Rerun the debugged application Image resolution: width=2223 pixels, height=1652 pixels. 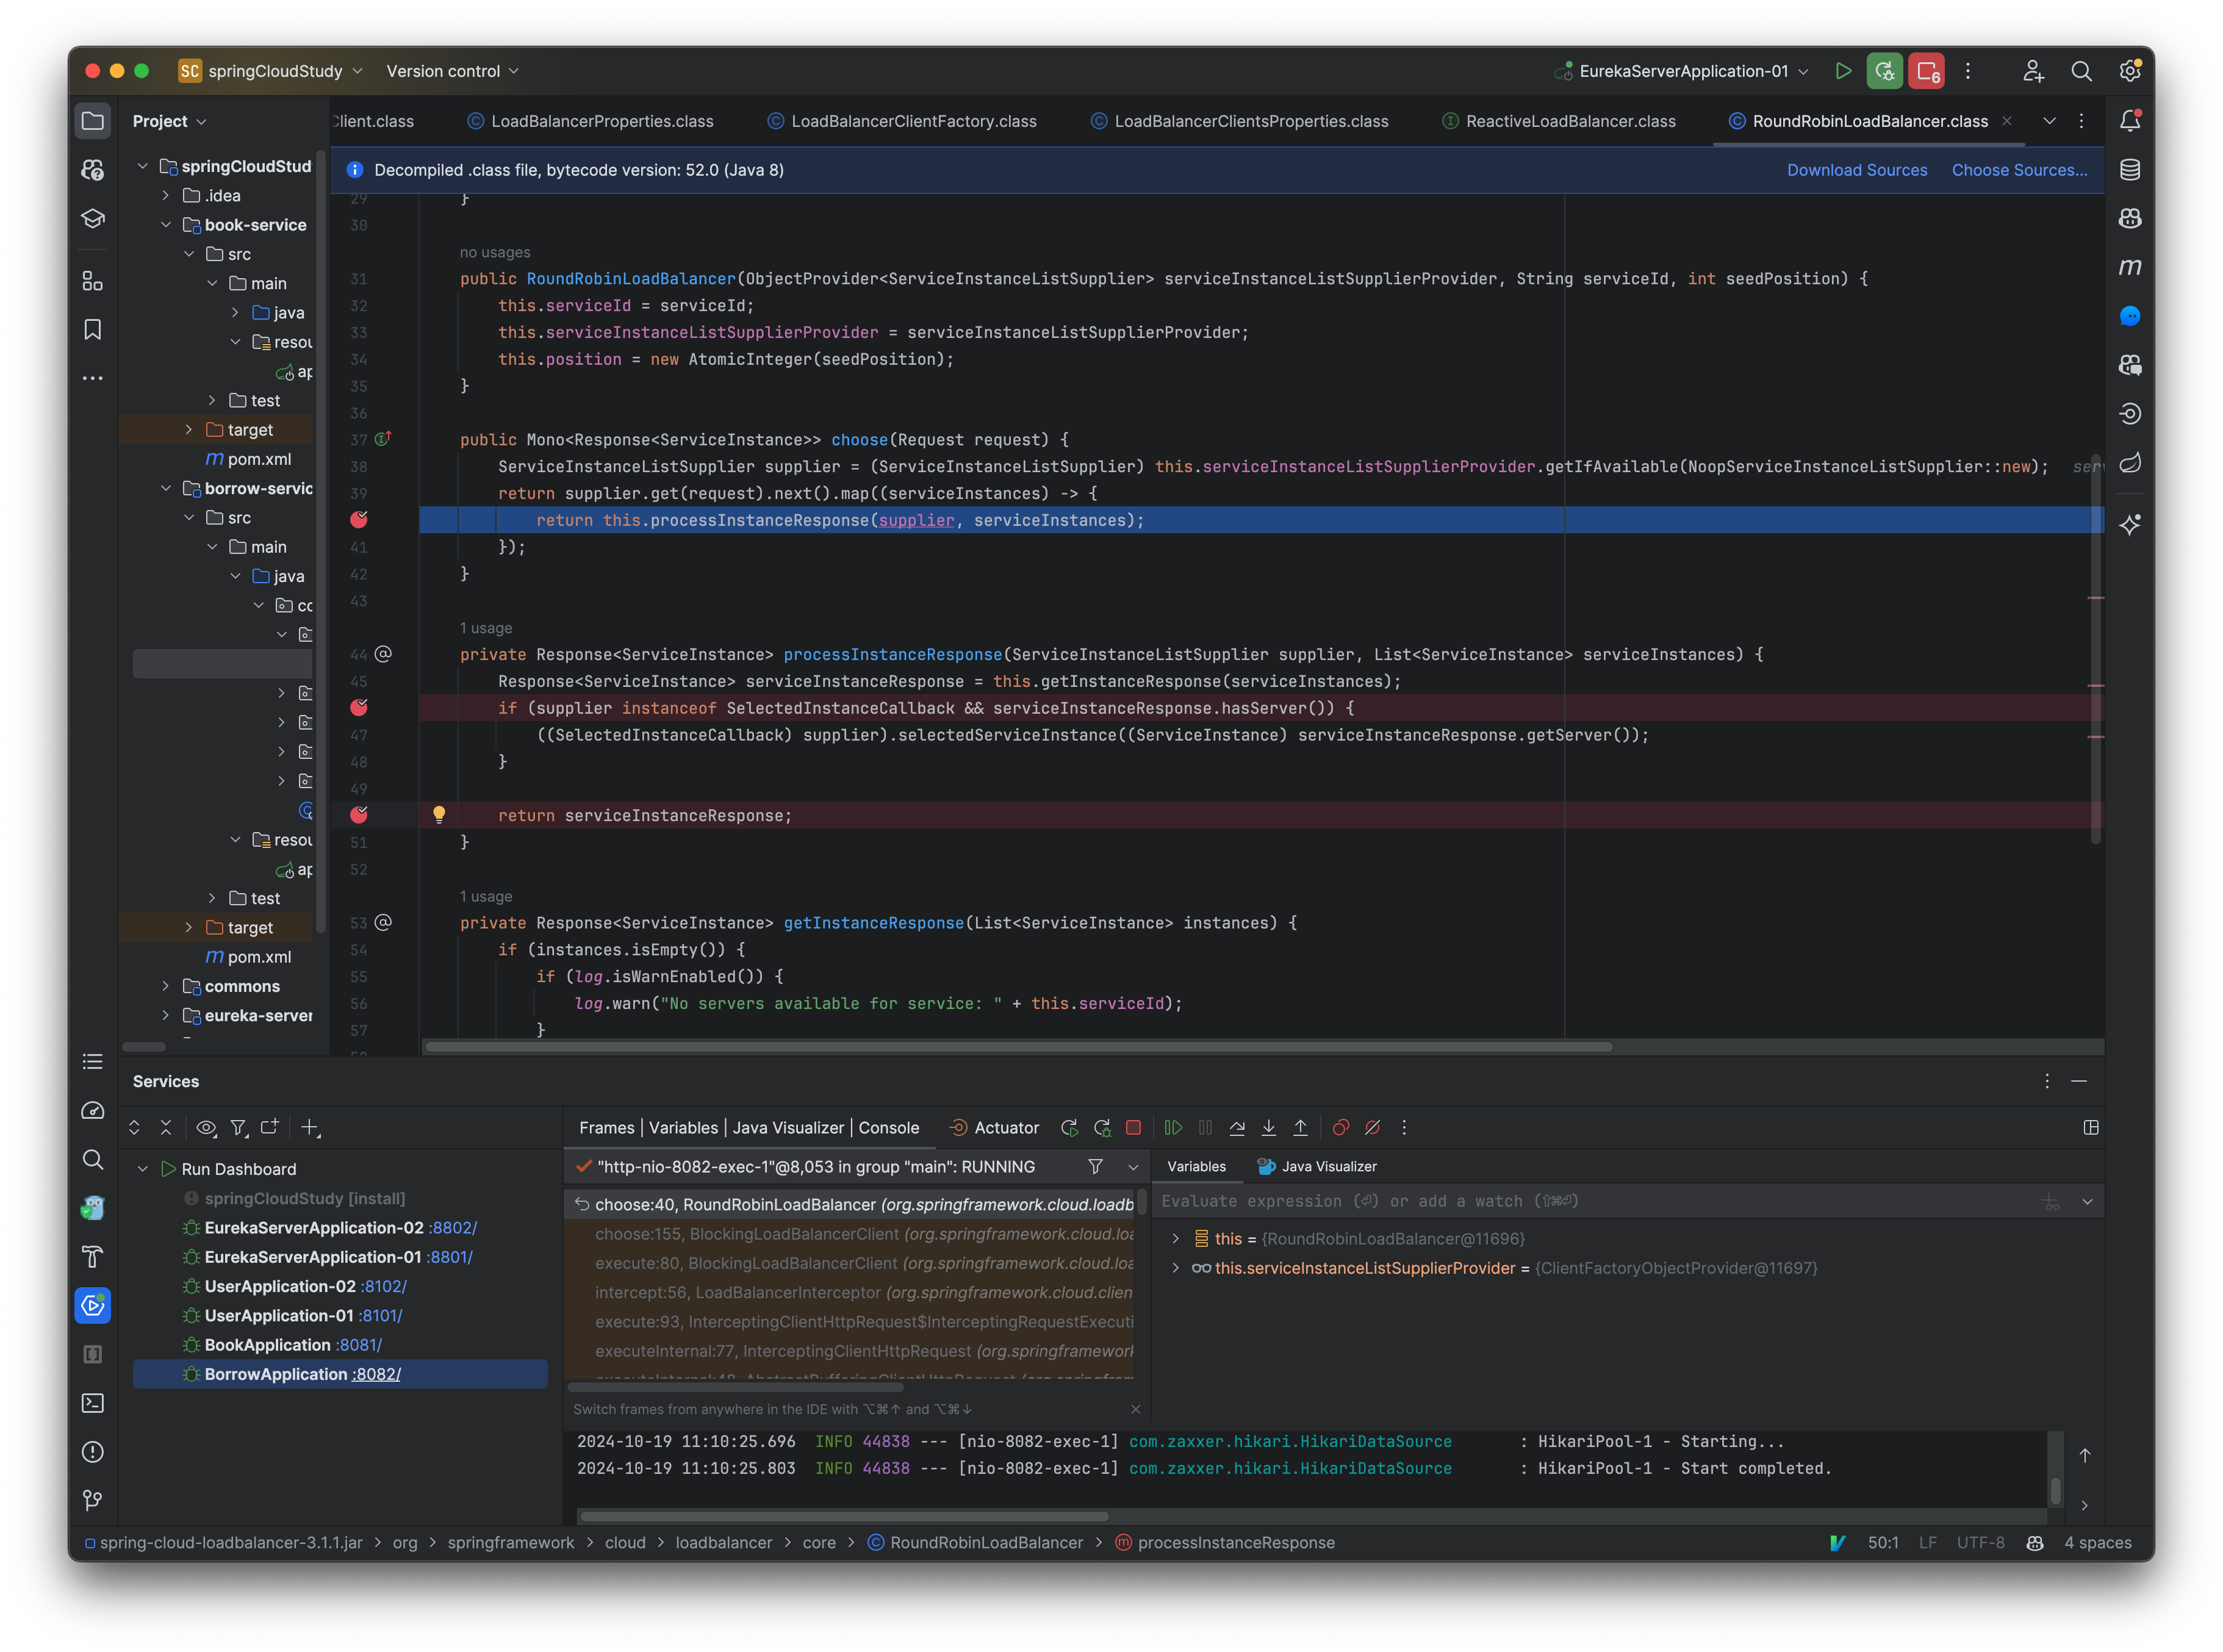[x=1069, y=1127]
